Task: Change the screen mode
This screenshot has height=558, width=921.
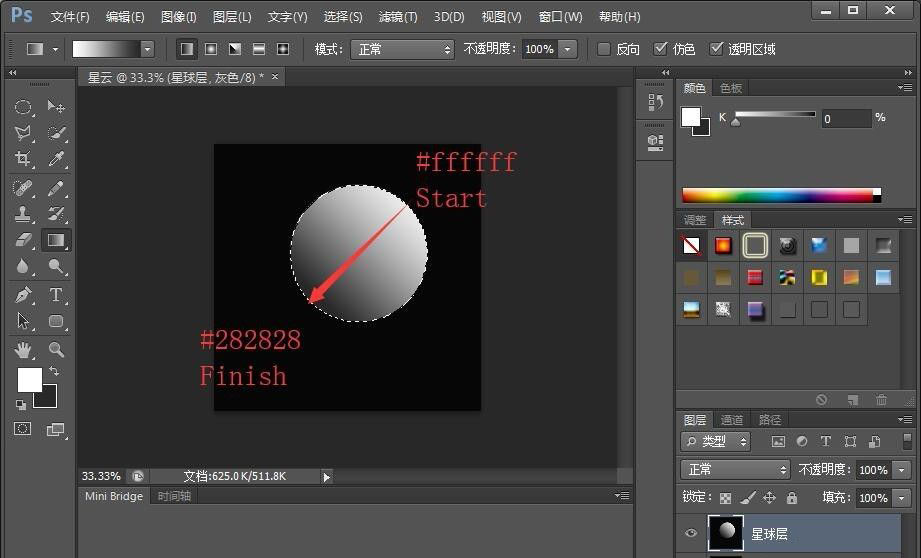Action: [56, 429]
